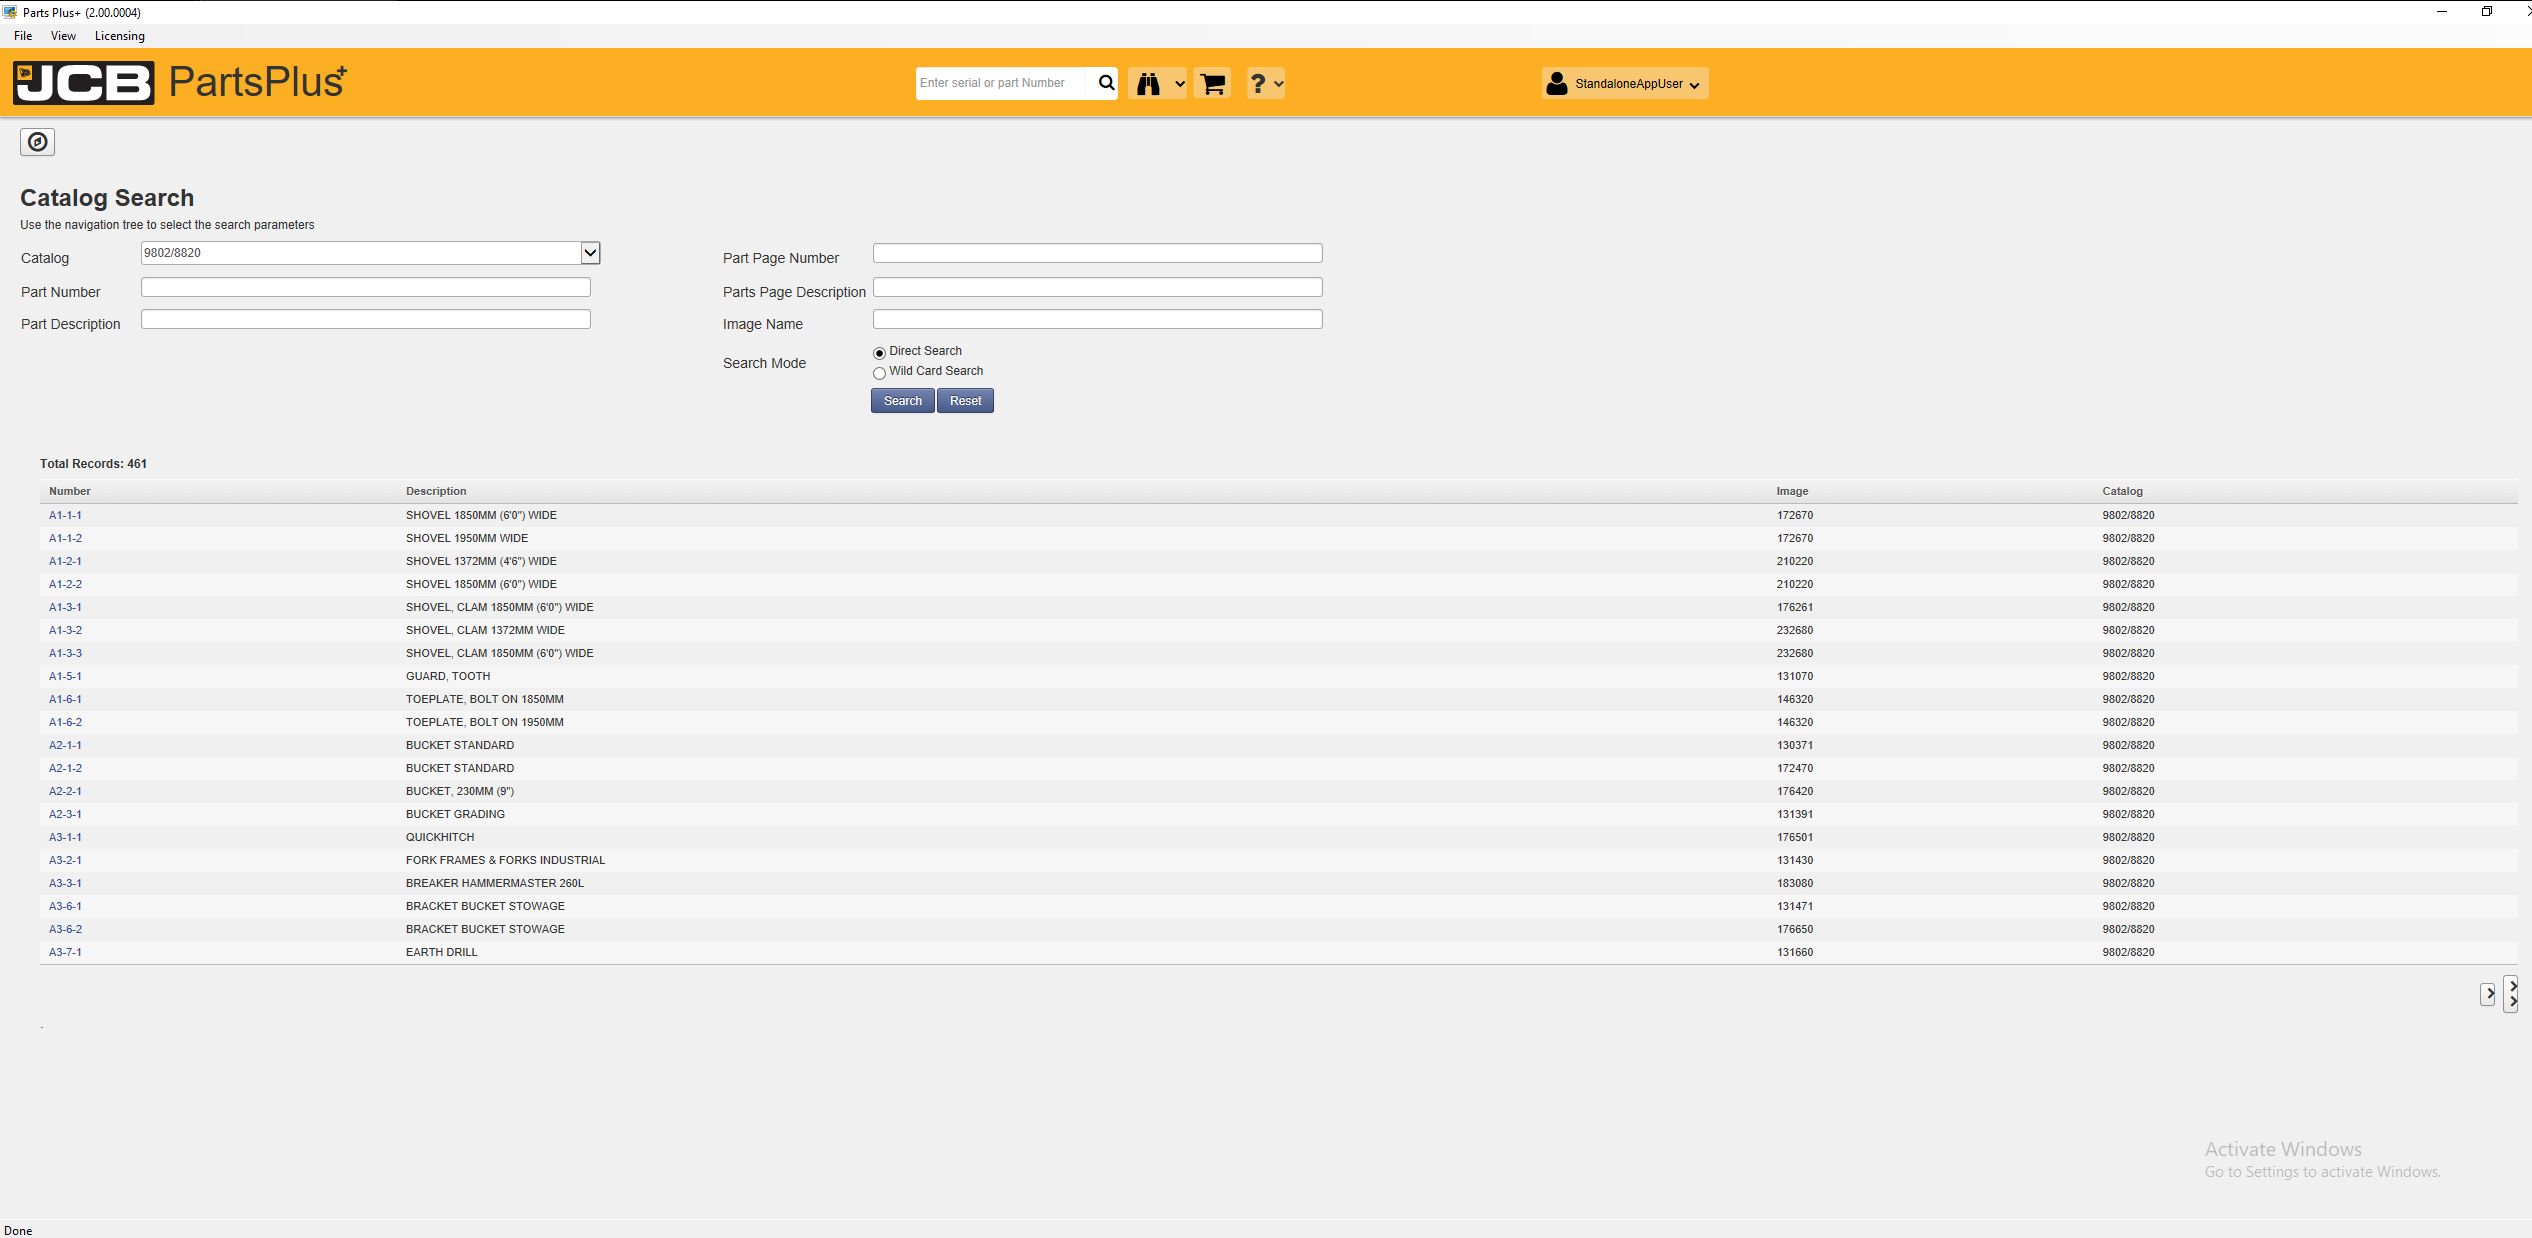2532x1238 pixels.
Task: Open the StandaloneAppUser account dropdown
Action: 1624,84
